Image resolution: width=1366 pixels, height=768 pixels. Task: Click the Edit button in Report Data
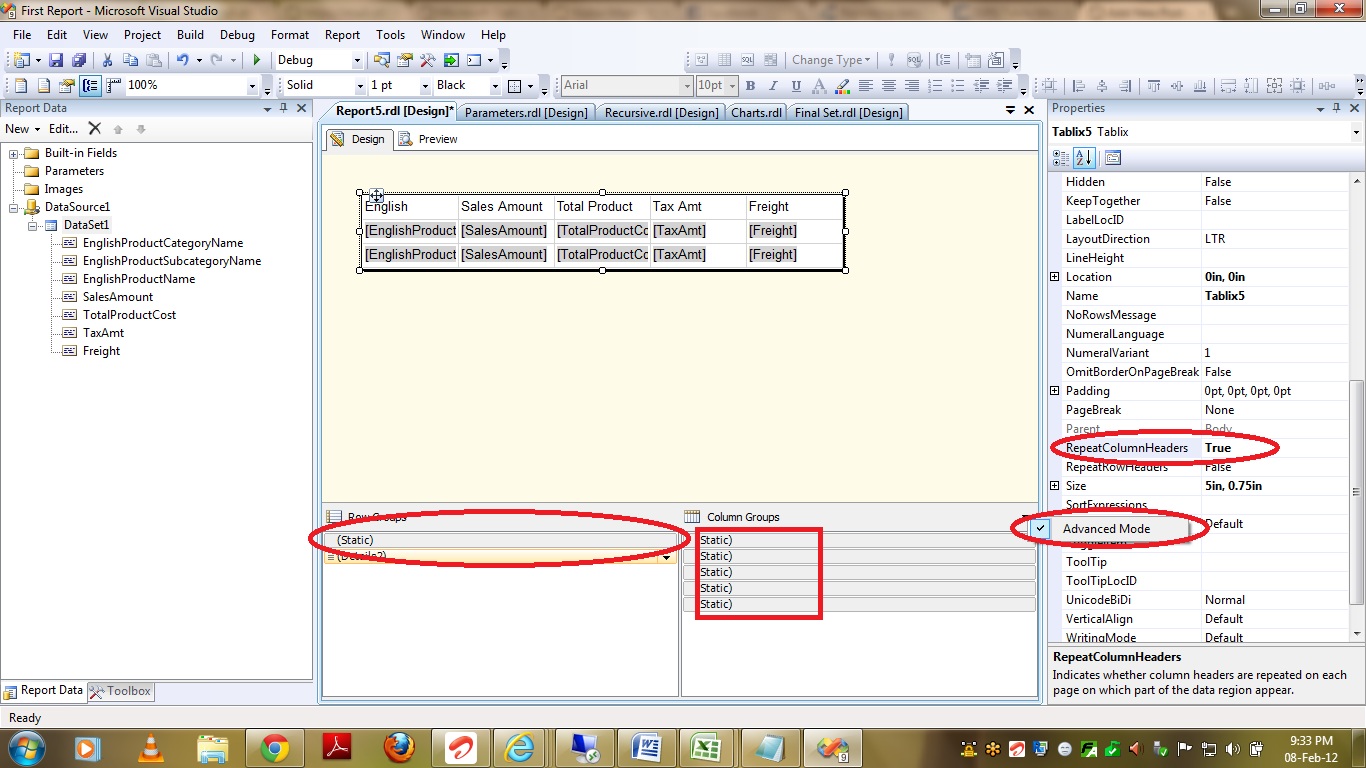click(x=63, y=129)
